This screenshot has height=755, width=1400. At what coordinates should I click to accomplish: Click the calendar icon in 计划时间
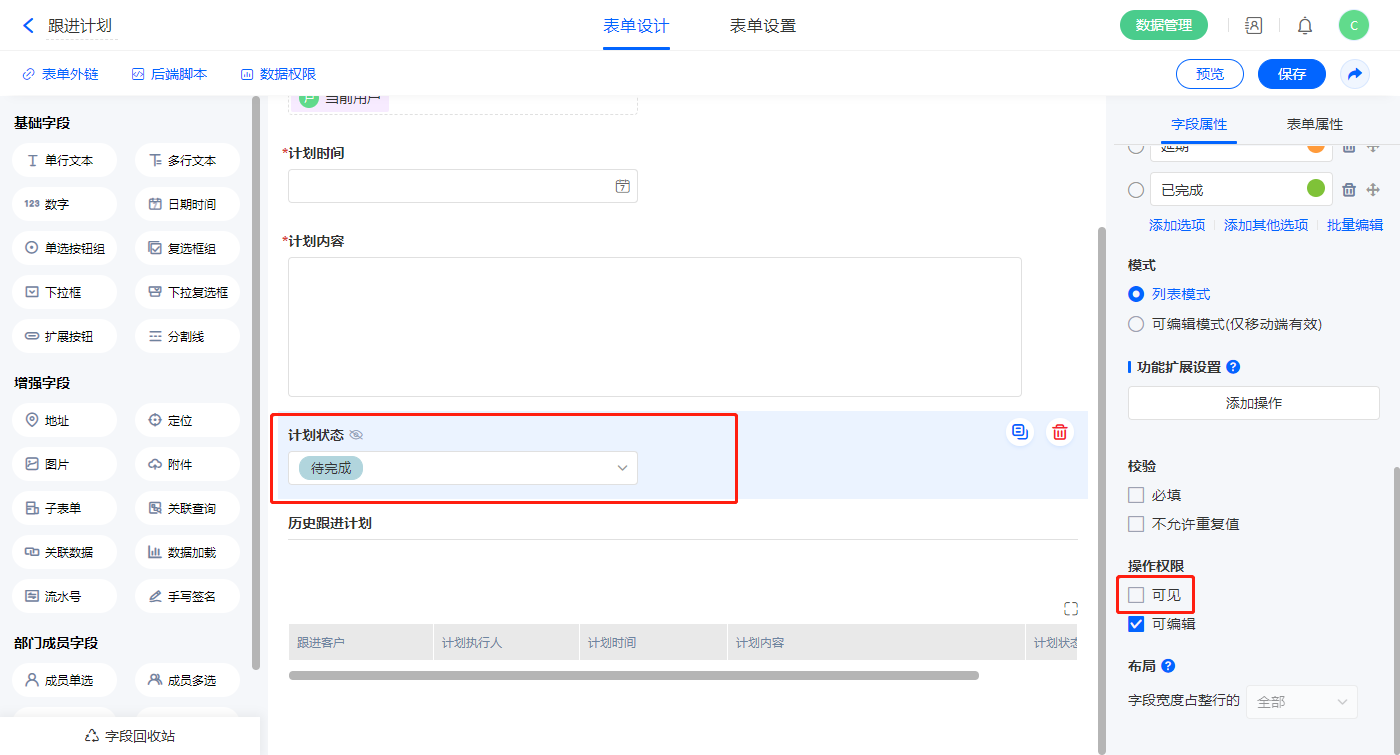(x=622, y=186)
